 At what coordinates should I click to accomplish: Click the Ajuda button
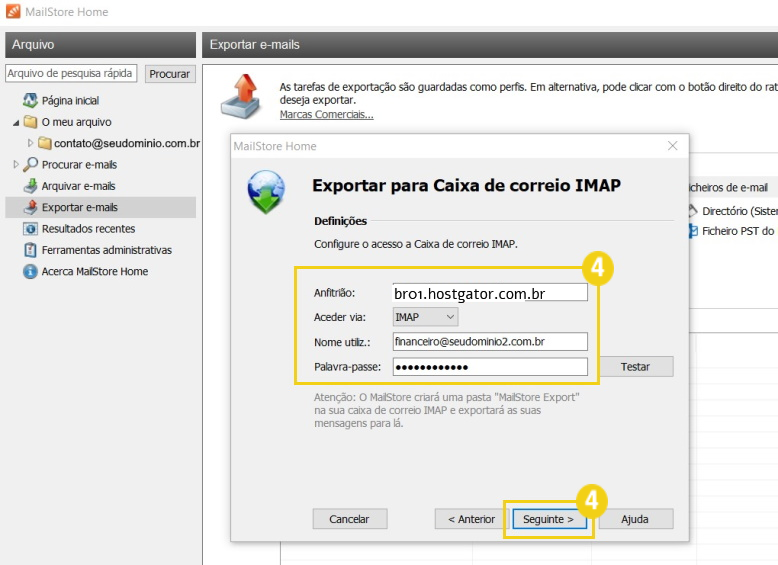click(635, 519)
